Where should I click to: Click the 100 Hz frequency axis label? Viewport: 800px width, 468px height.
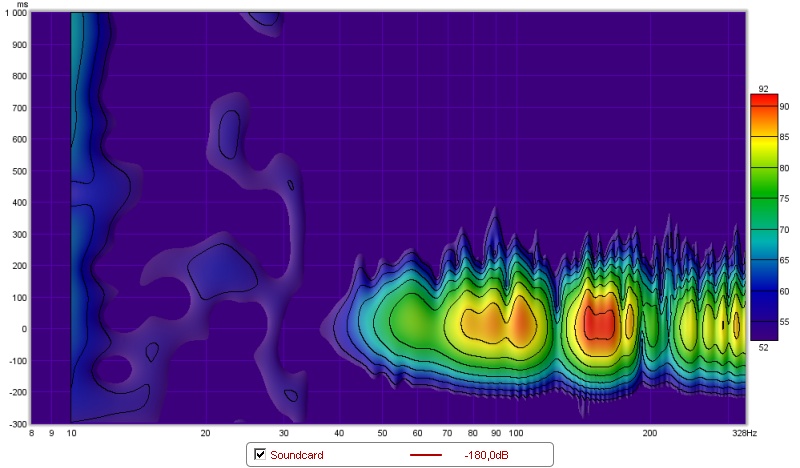tap(516, 433)
